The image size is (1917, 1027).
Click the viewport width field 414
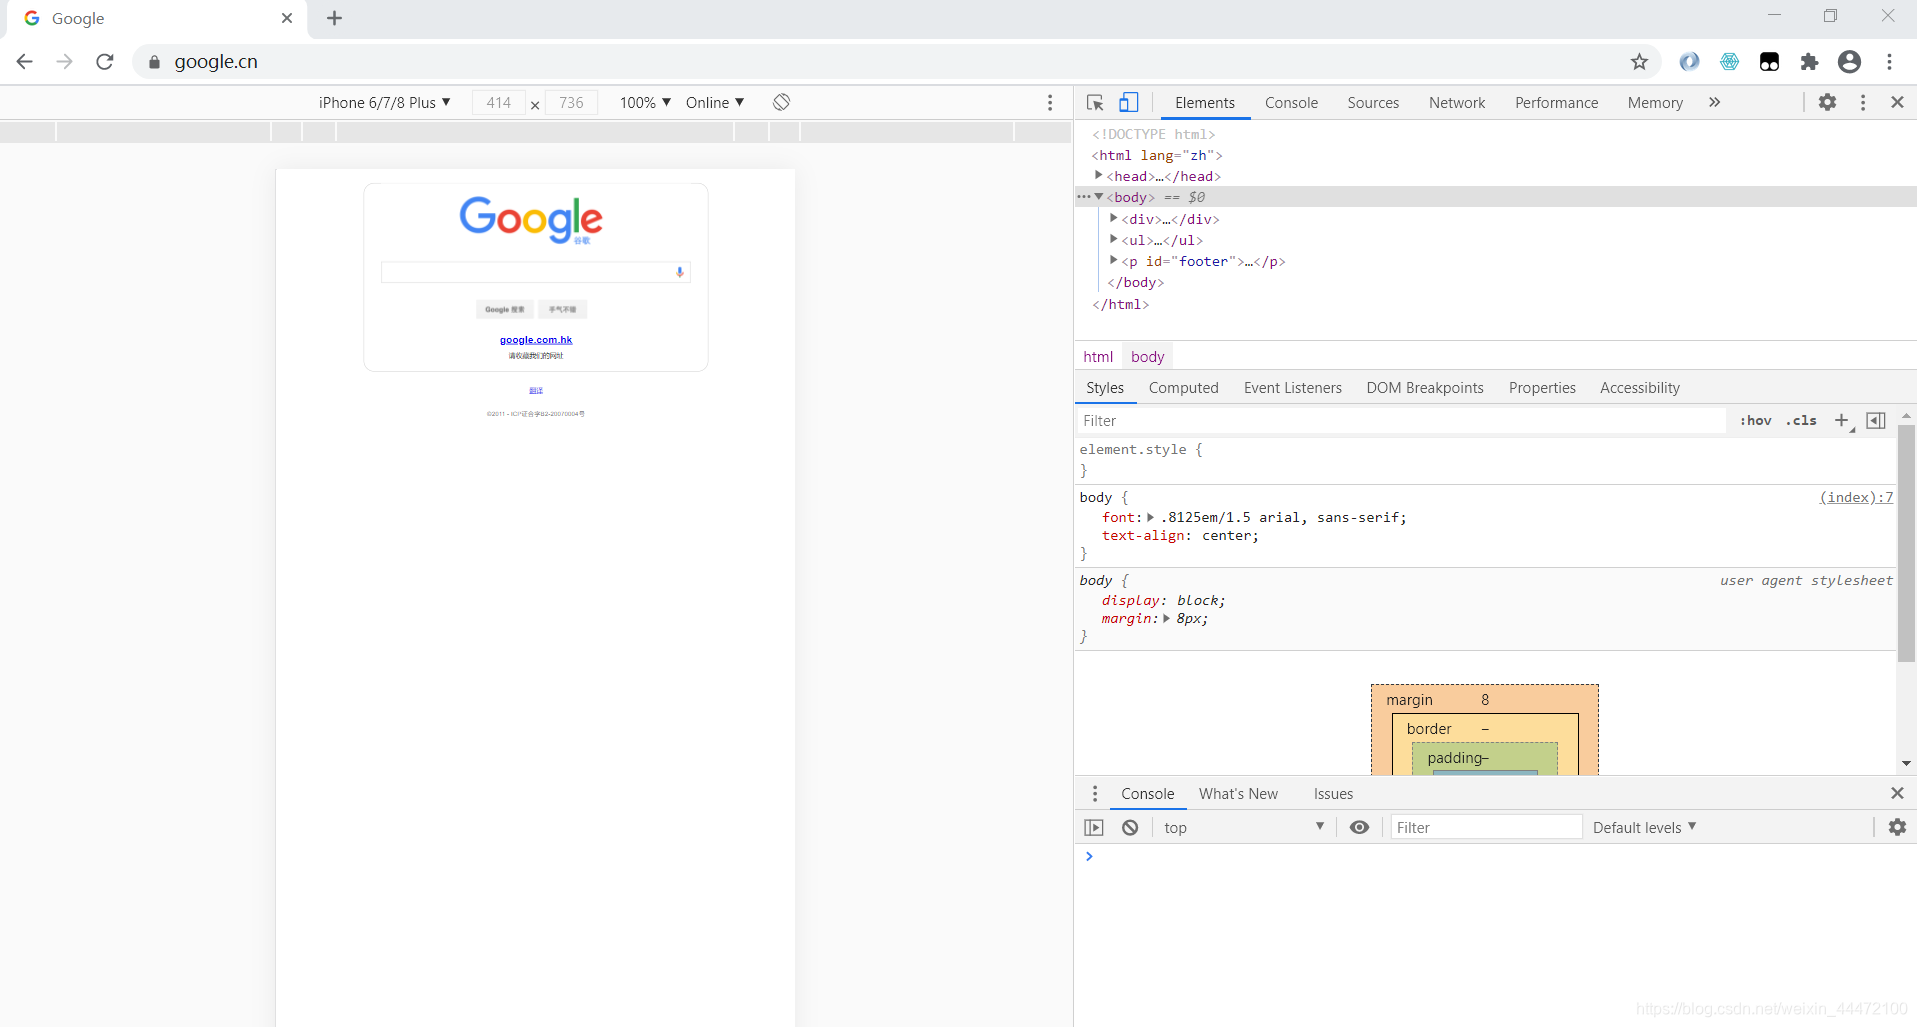pyautogui.click(x=499, y=102)
